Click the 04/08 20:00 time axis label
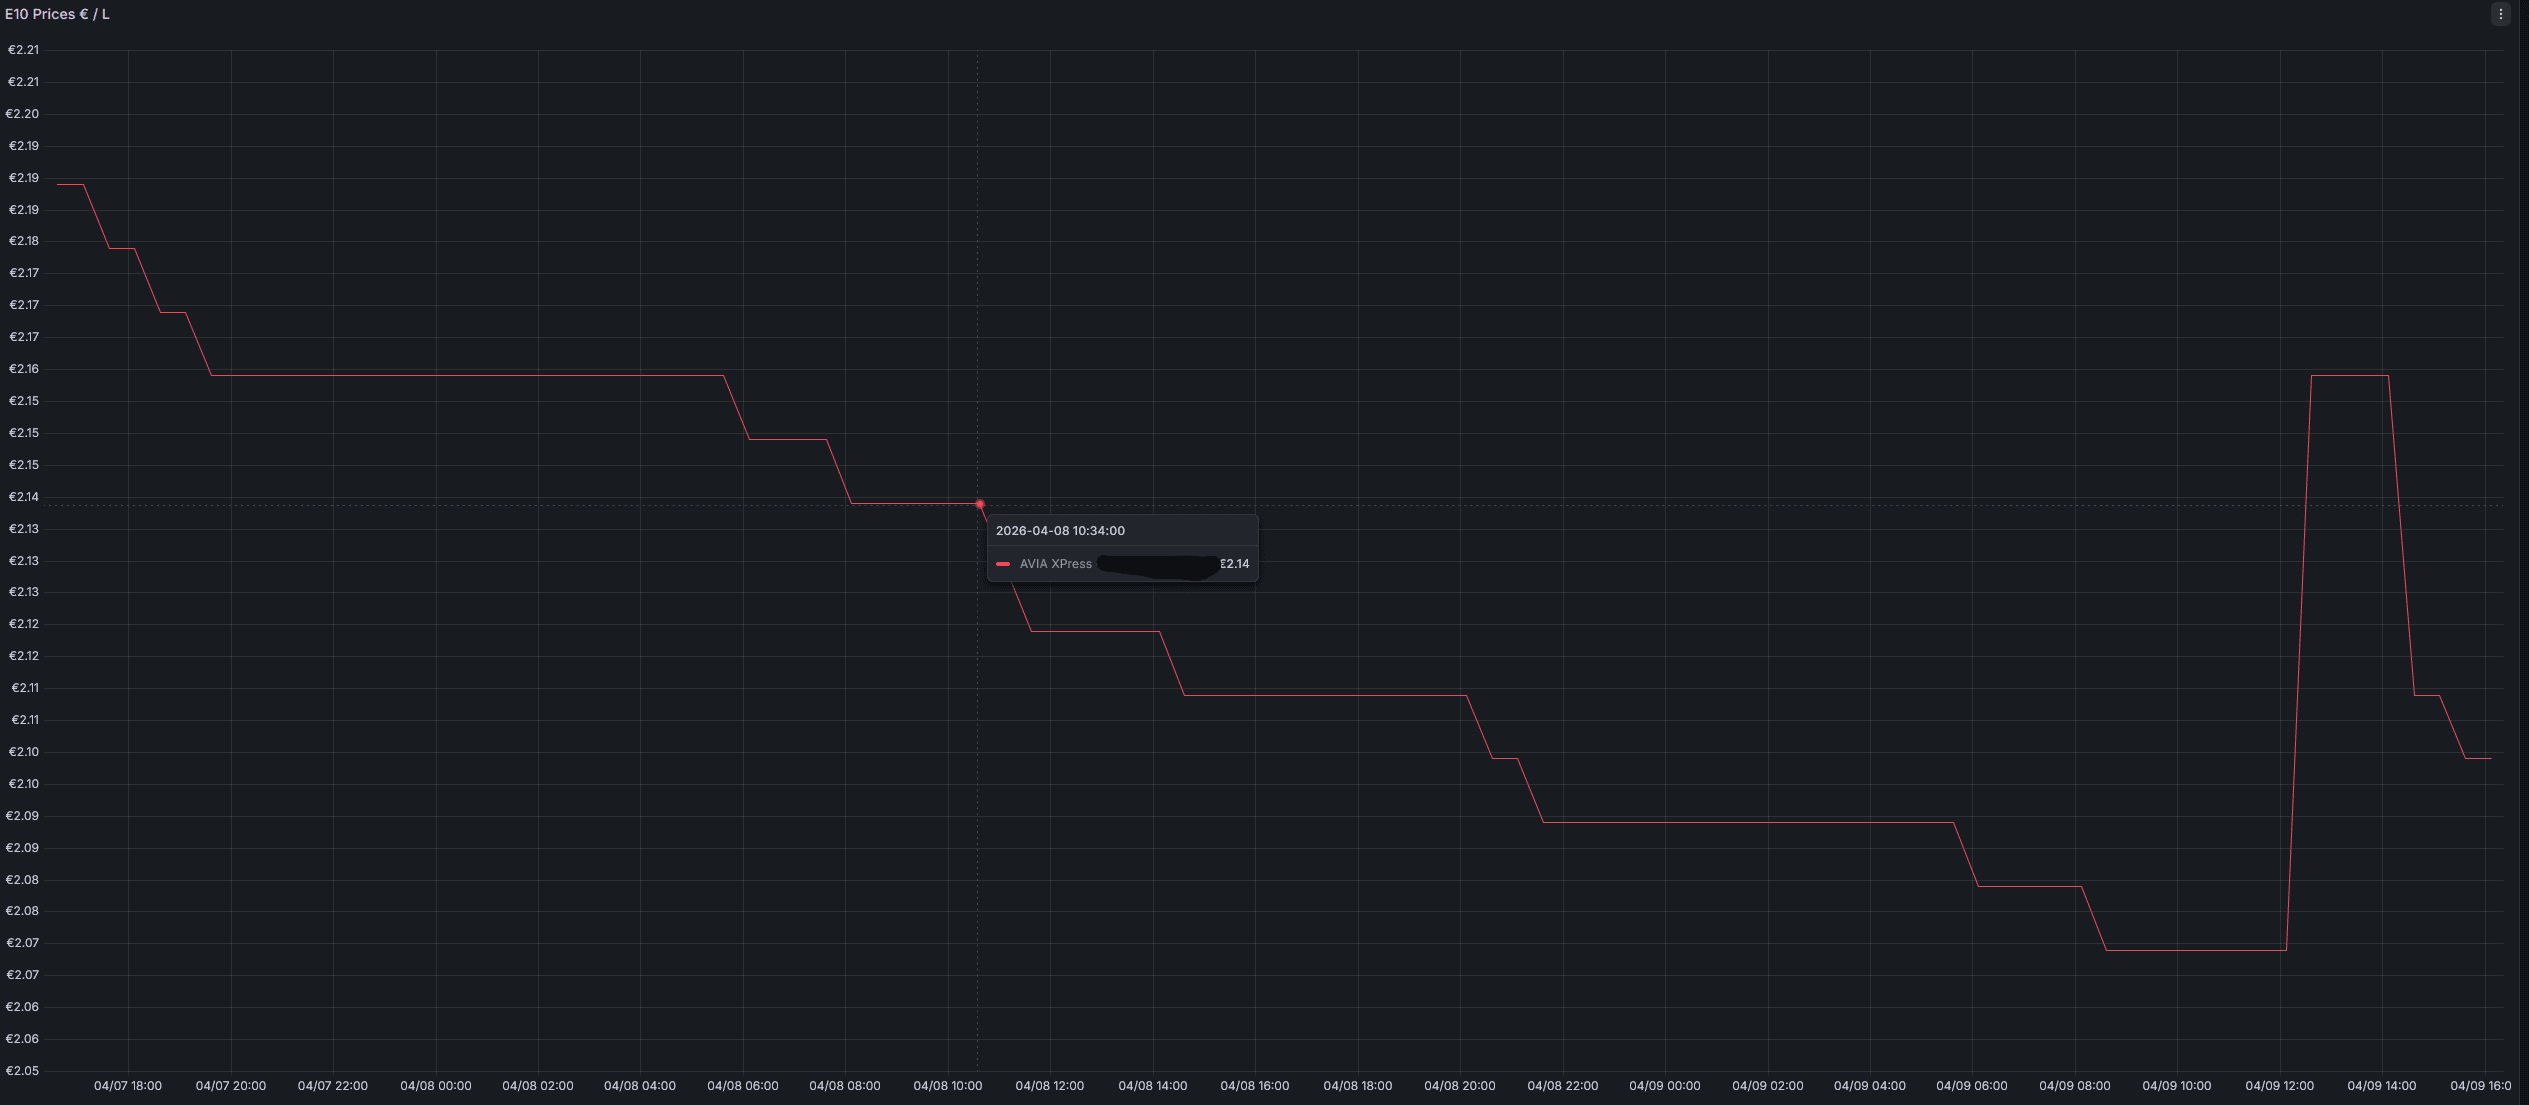 point(1459,1086)
